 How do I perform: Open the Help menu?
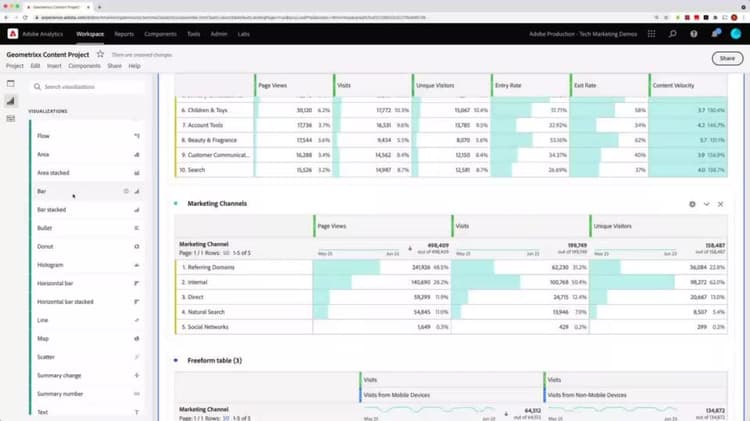(134, 66)
